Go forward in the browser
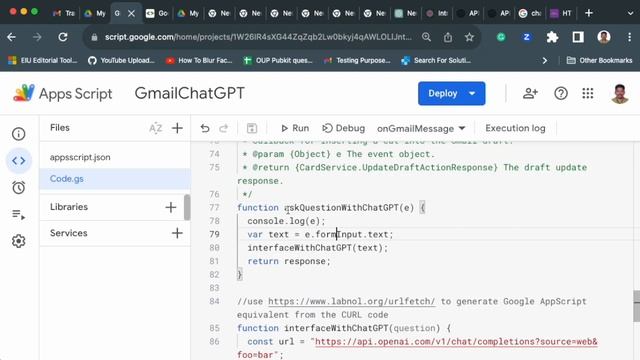The width and height of the screenshot is (640, 360). pos(37,37)
